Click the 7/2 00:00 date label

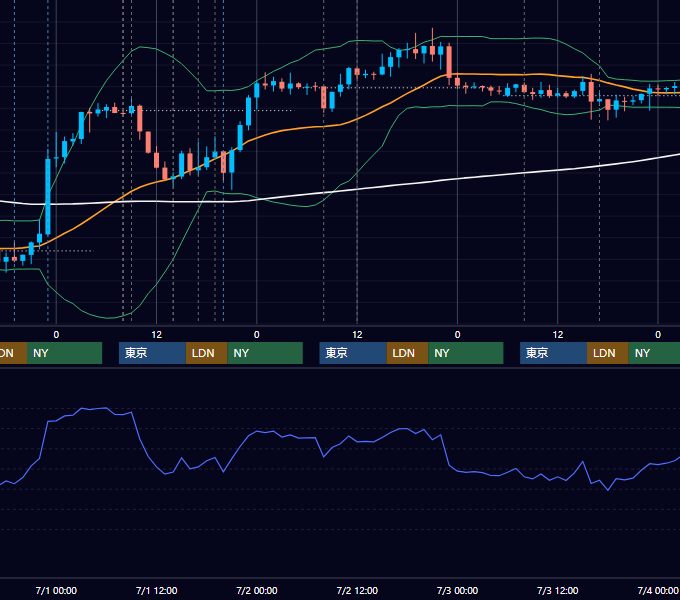click(257, 590)
